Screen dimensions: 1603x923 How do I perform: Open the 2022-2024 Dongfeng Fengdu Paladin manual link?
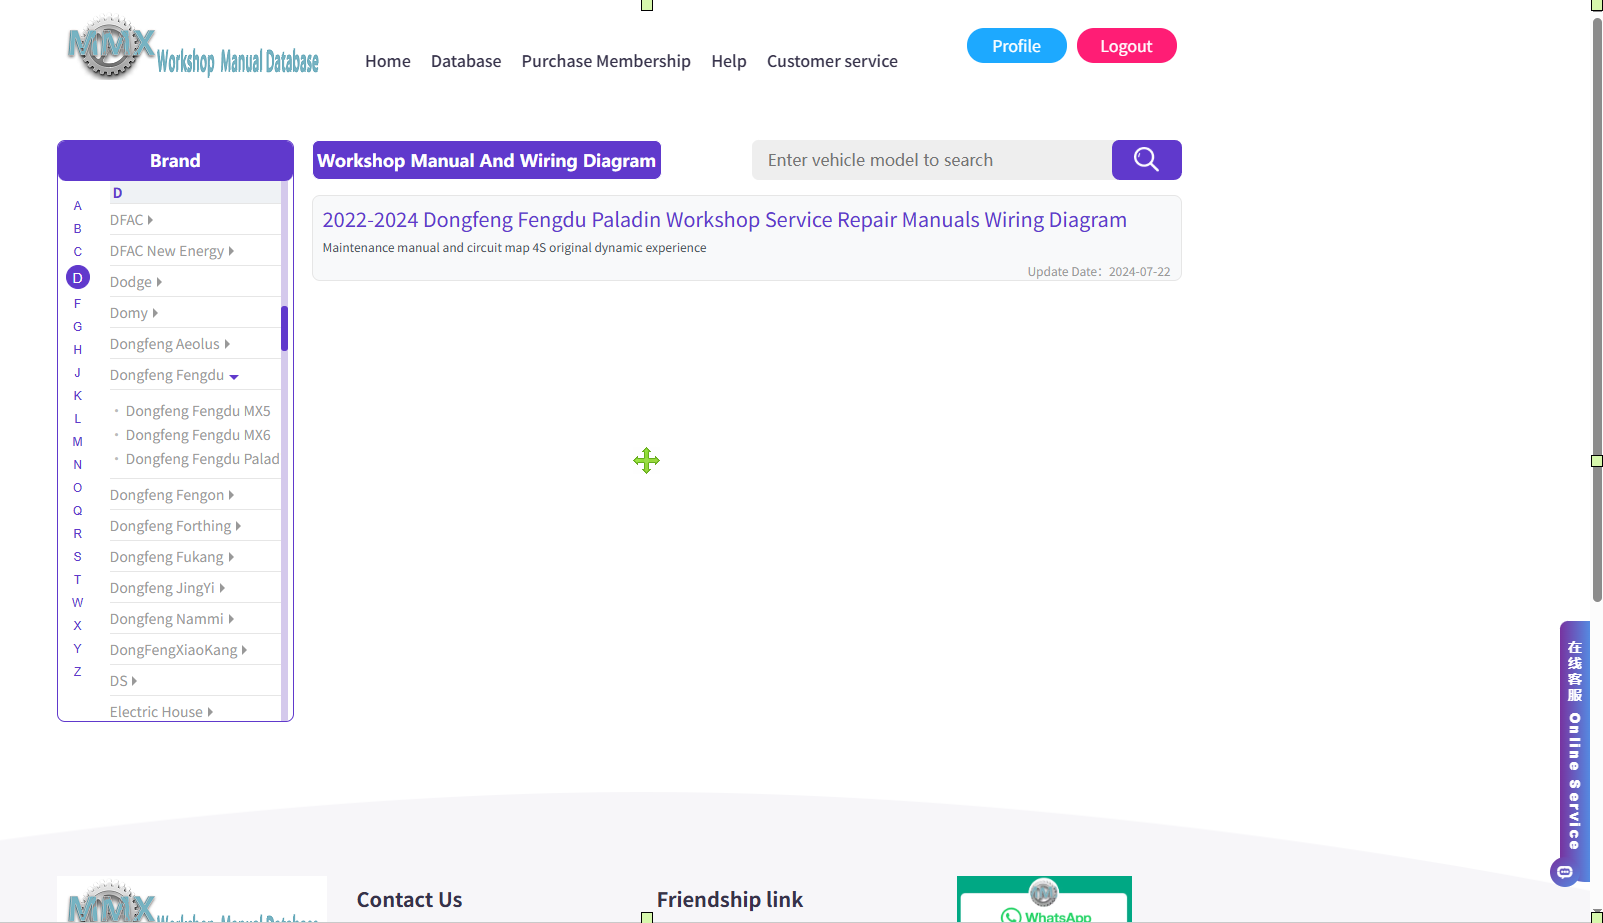pos(724,220)
